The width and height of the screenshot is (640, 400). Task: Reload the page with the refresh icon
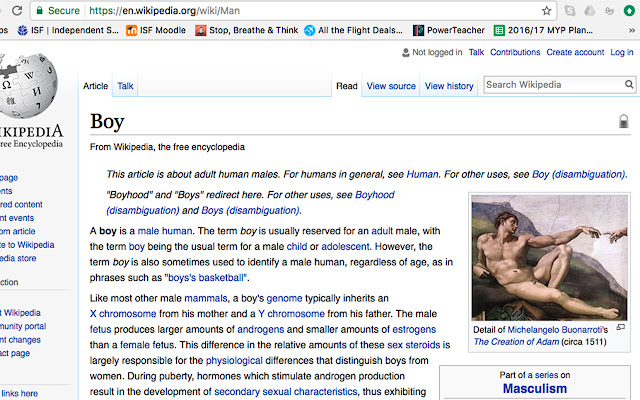[17, 10]
